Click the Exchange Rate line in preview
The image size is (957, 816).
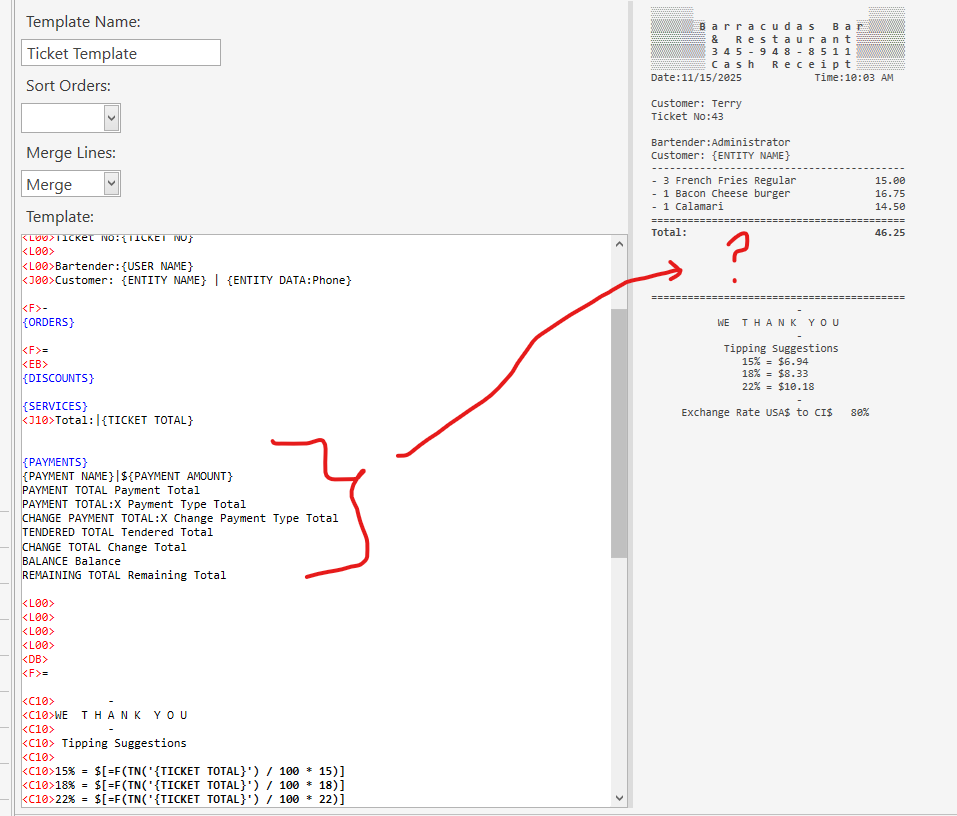pos(774,412)
